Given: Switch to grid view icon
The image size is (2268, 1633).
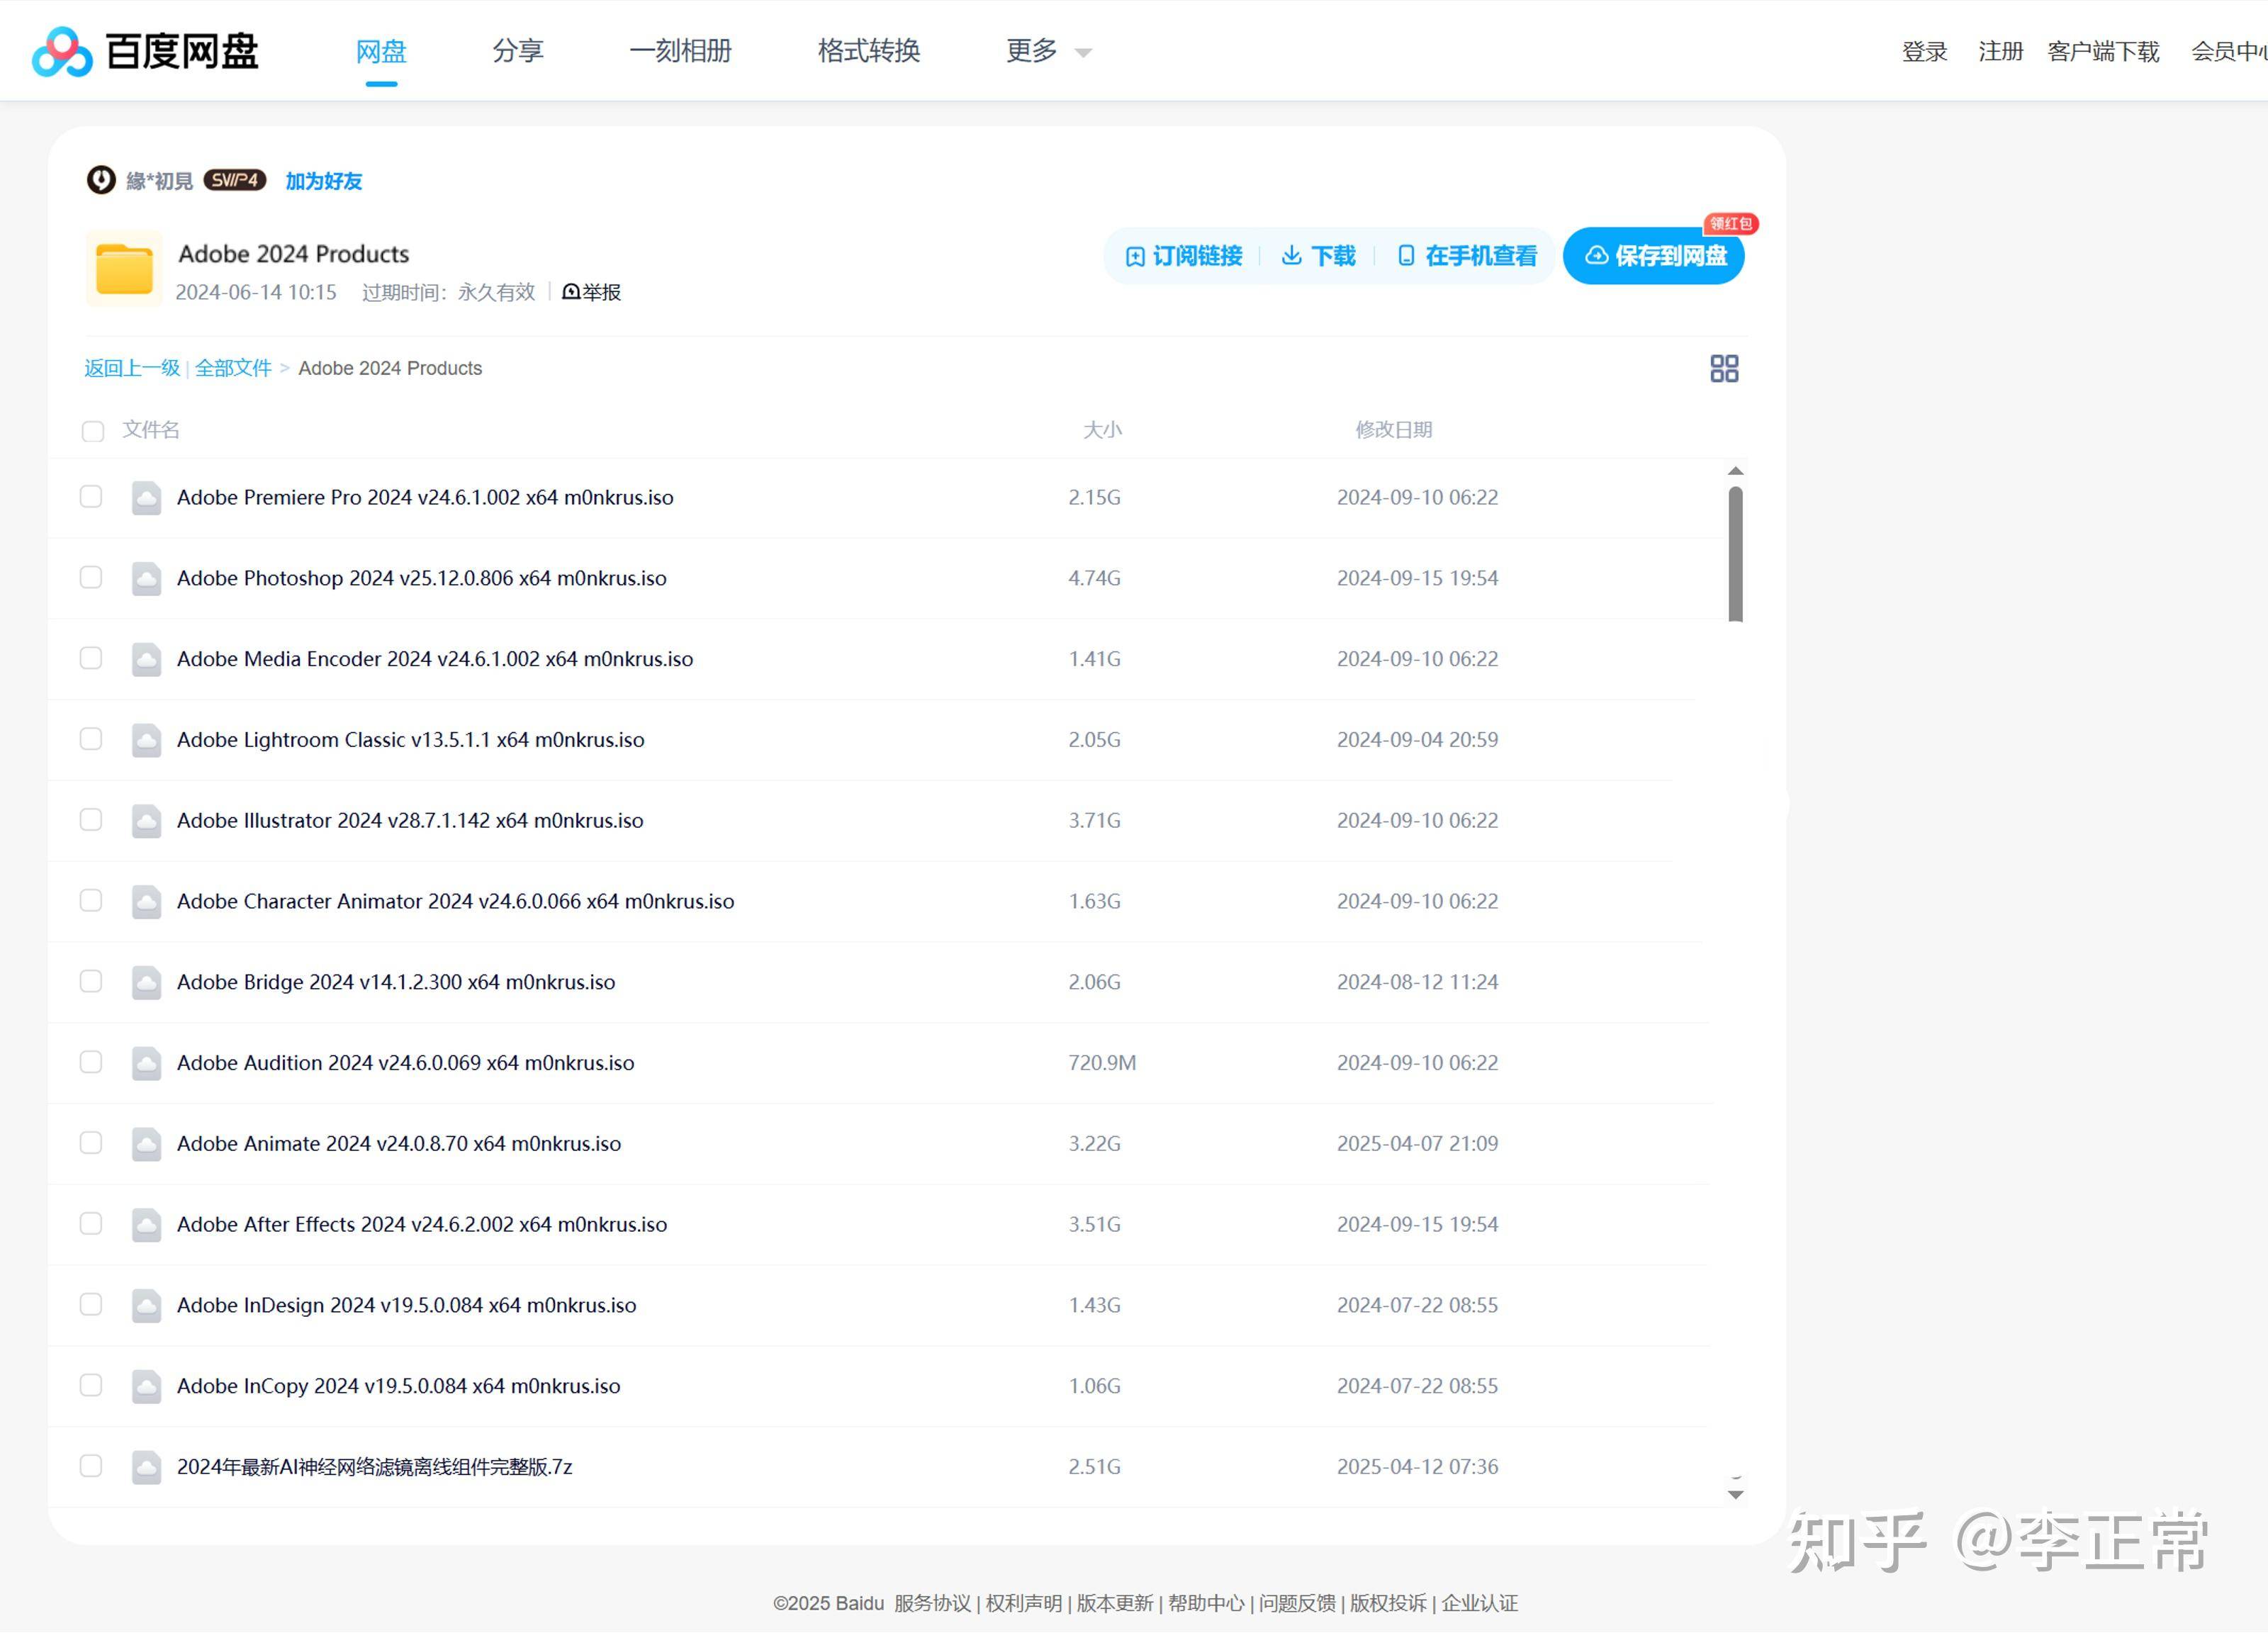Looking at the screenshot, I should point(1724,368).
